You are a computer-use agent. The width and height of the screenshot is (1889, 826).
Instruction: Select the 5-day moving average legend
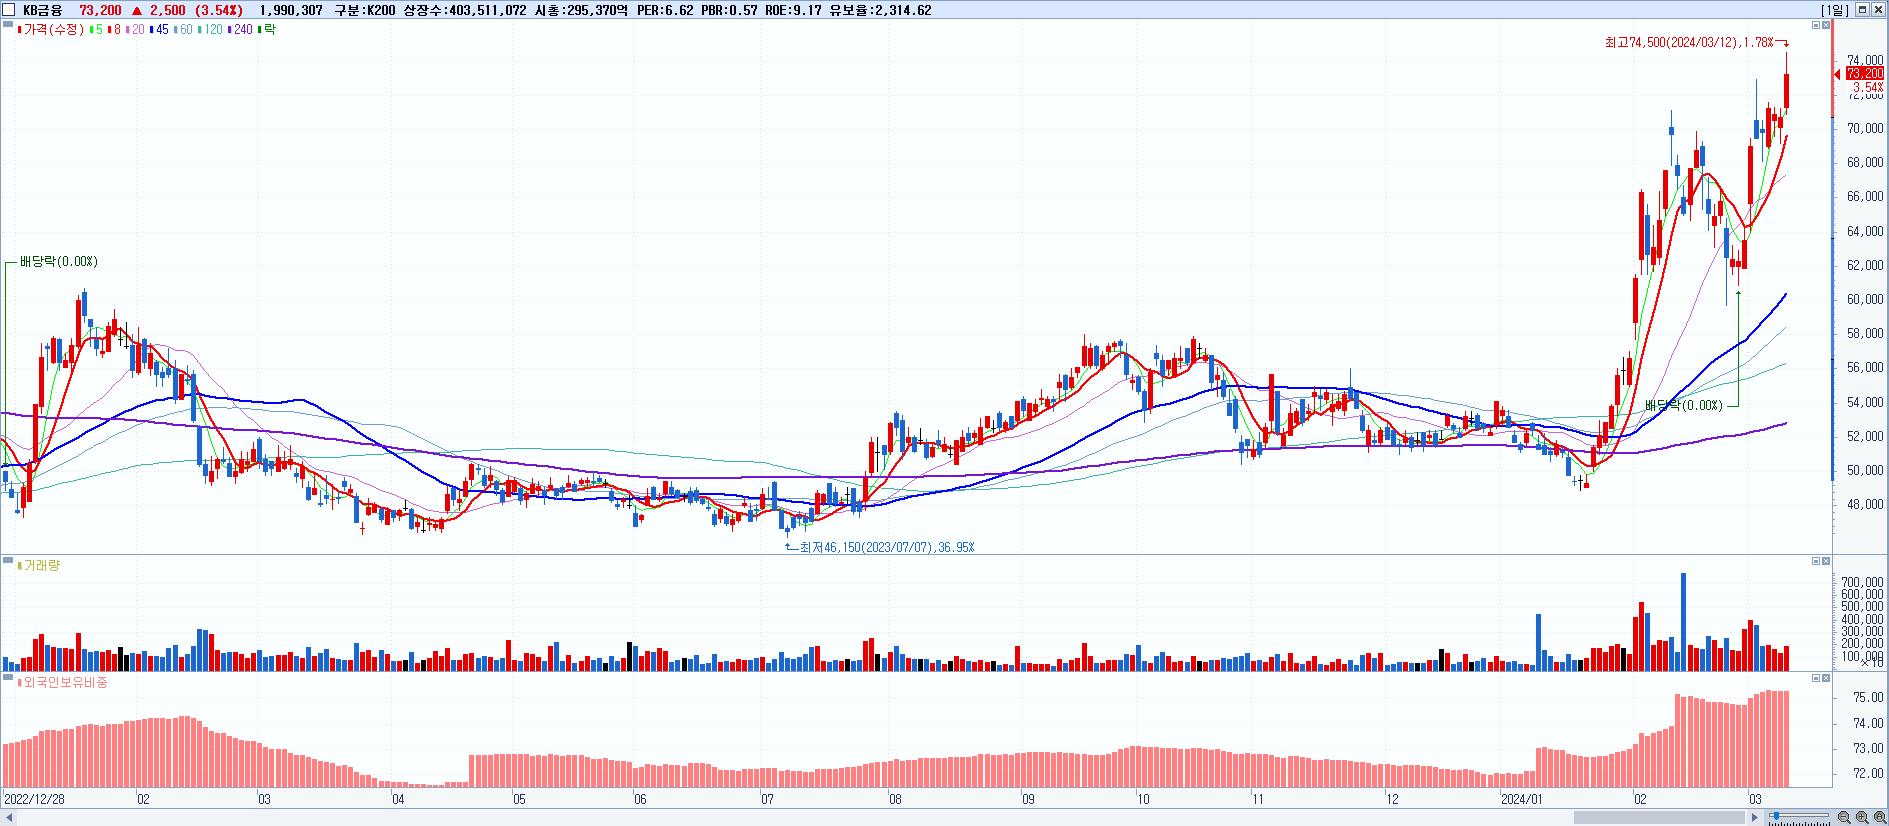click(96, 30)
